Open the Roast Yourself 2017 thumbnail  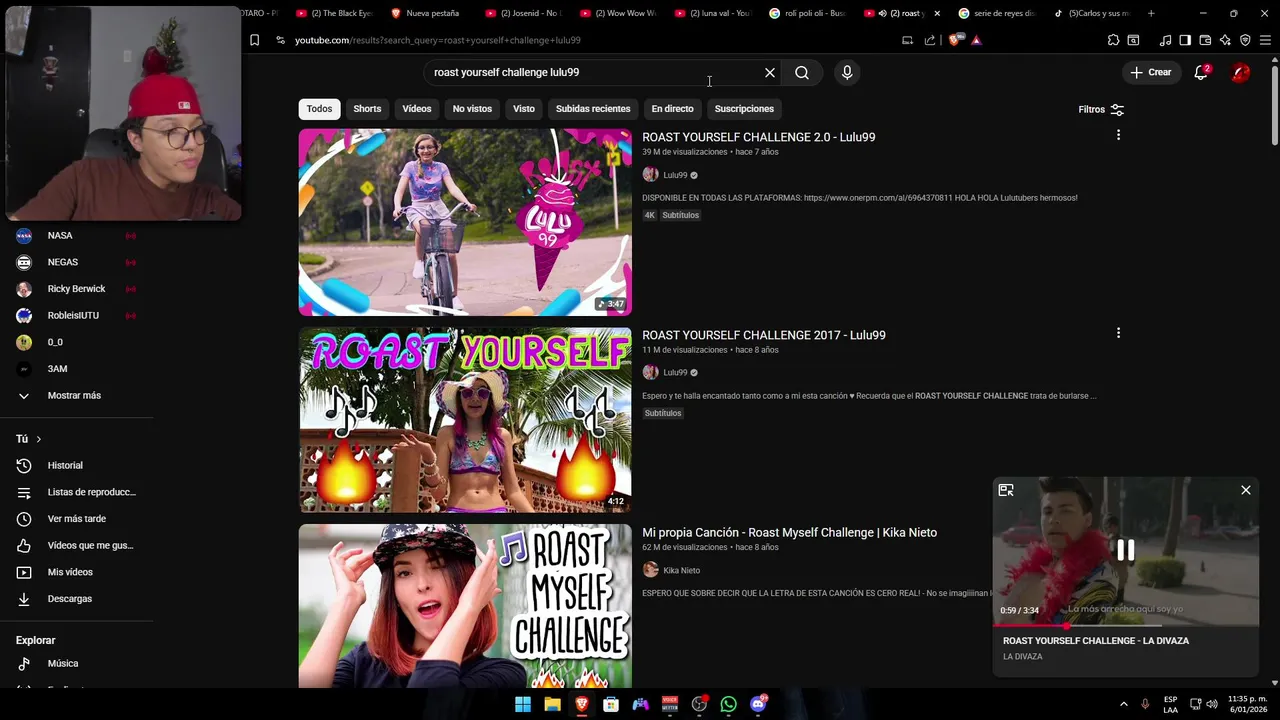click(x=465, y=420)
